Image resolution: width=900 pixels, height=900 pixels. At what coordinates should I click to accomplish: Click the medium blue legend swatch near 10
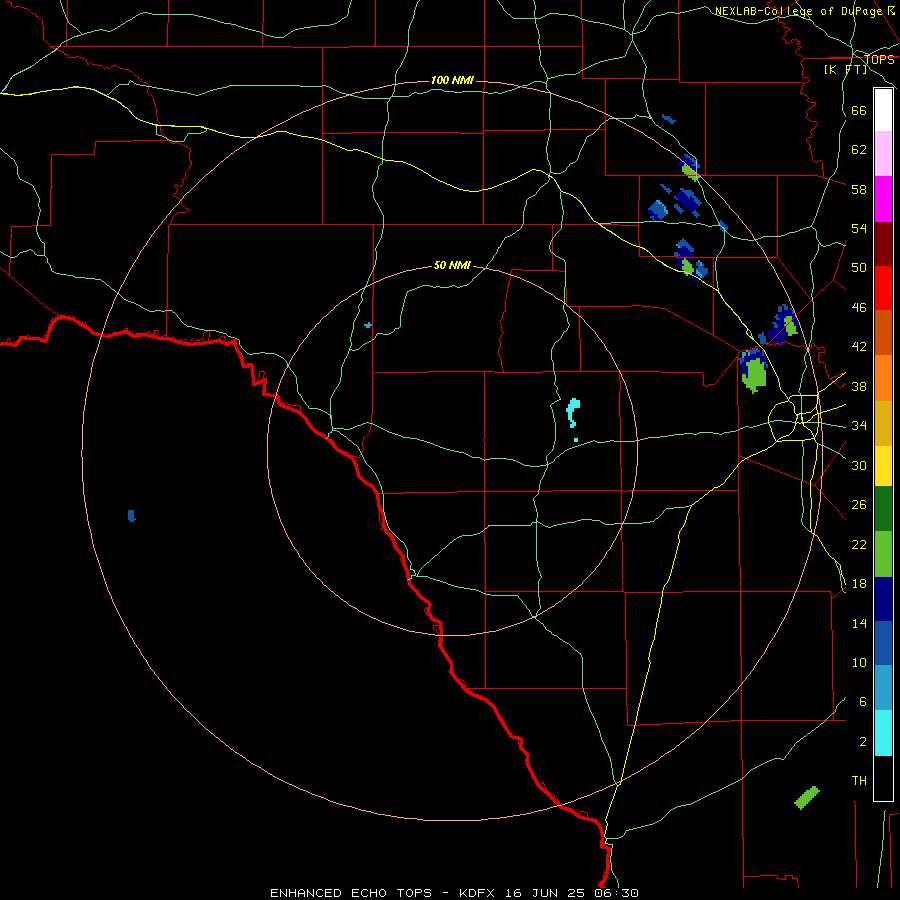click(x=883, y=643)
